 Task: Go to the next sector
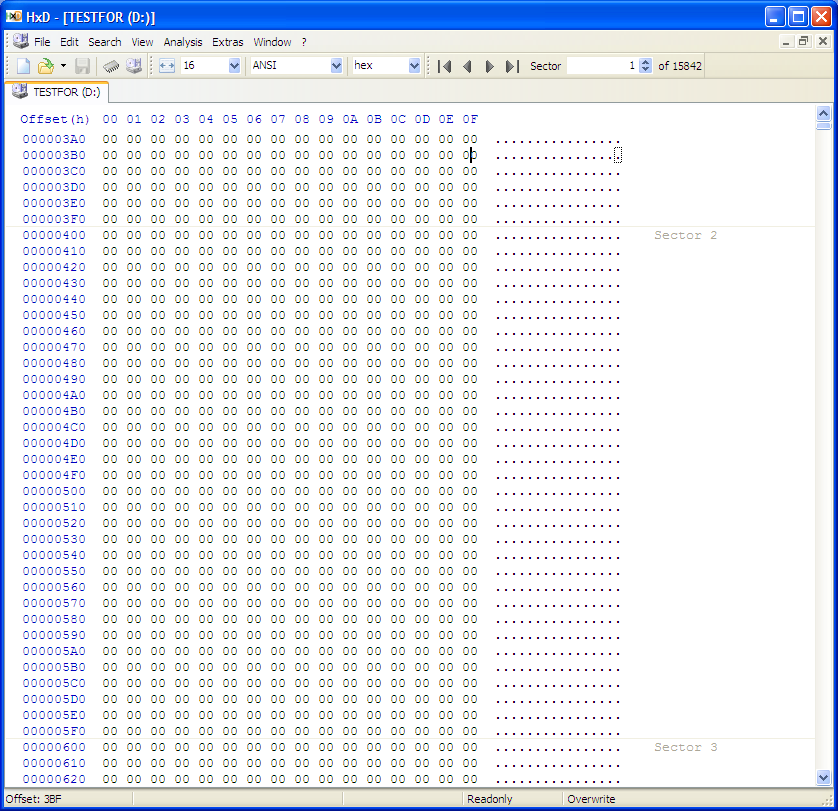click(x=489, y=66)
